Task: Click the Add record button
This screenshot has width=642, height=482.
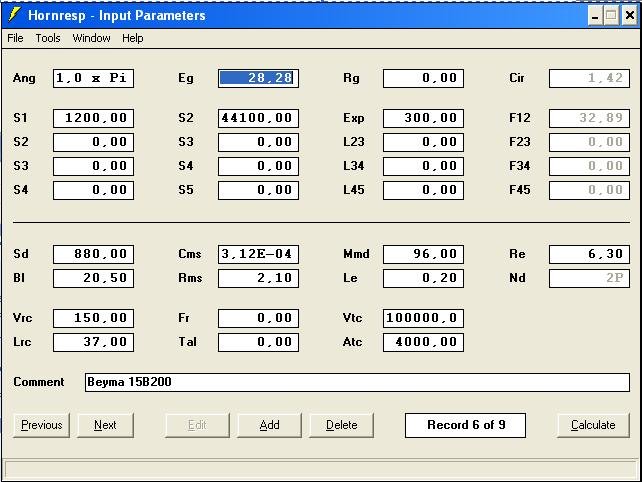Action: point(269,425)
